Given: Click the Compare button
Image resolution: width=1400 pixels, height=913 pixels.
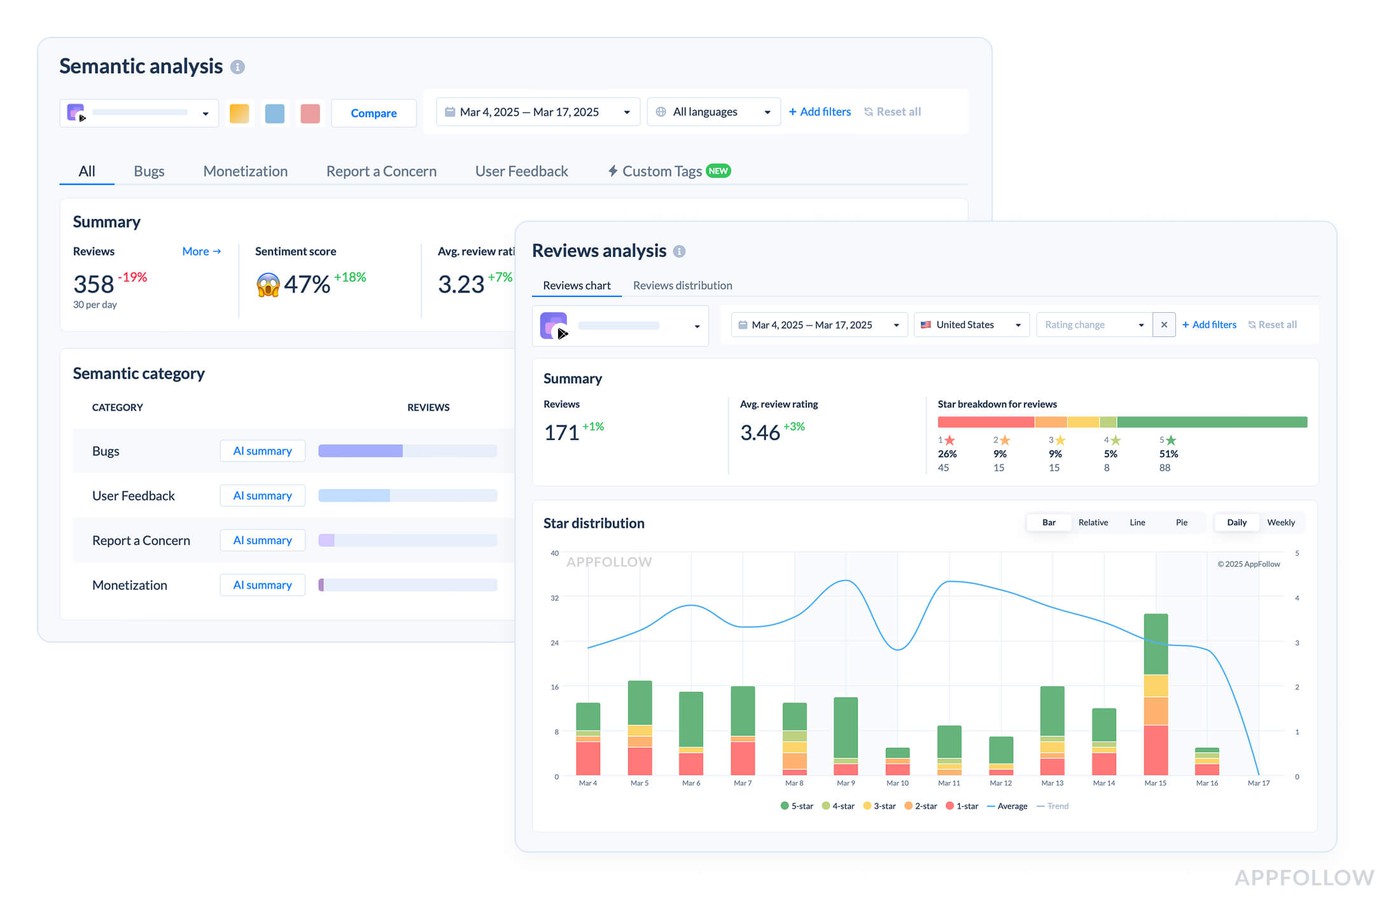Looking at the screenshot, I should [x=373, y=112].
